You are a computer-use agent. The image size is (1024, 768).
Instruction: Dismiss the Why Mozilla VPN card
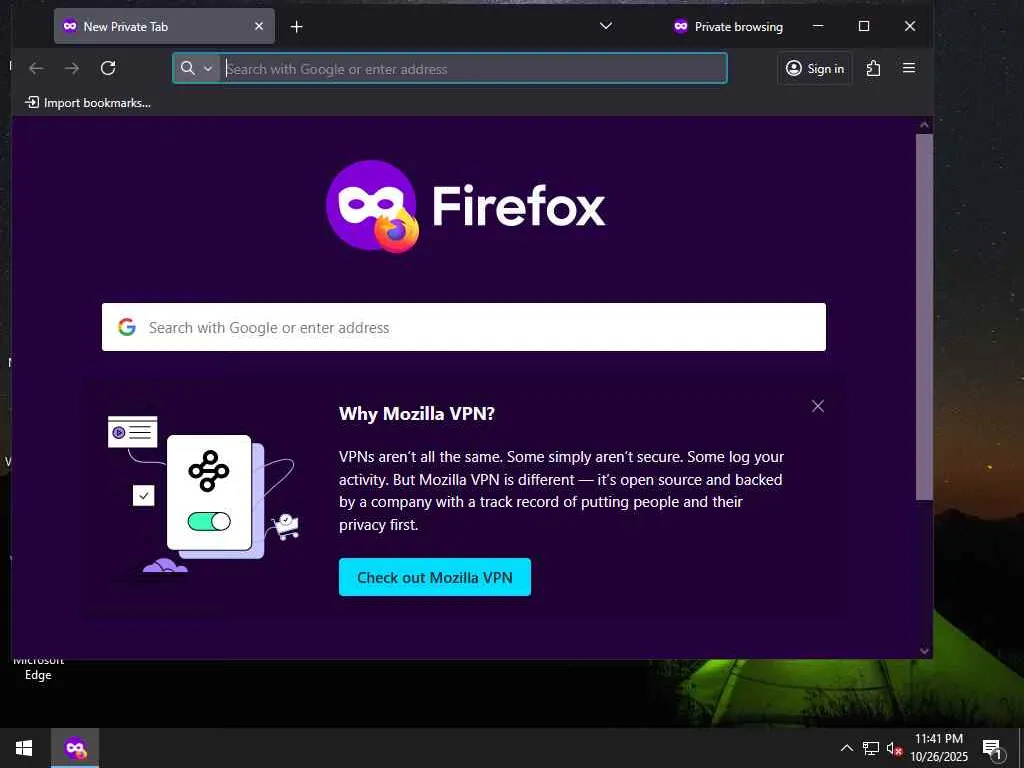tap(818, 406)
